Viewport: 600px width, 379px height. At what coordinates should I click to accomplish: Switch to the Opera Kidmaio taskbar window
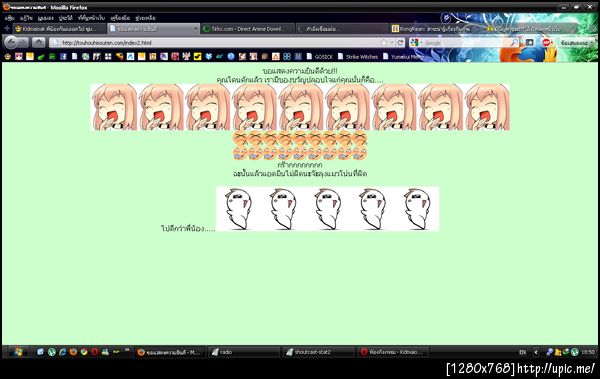393,352
